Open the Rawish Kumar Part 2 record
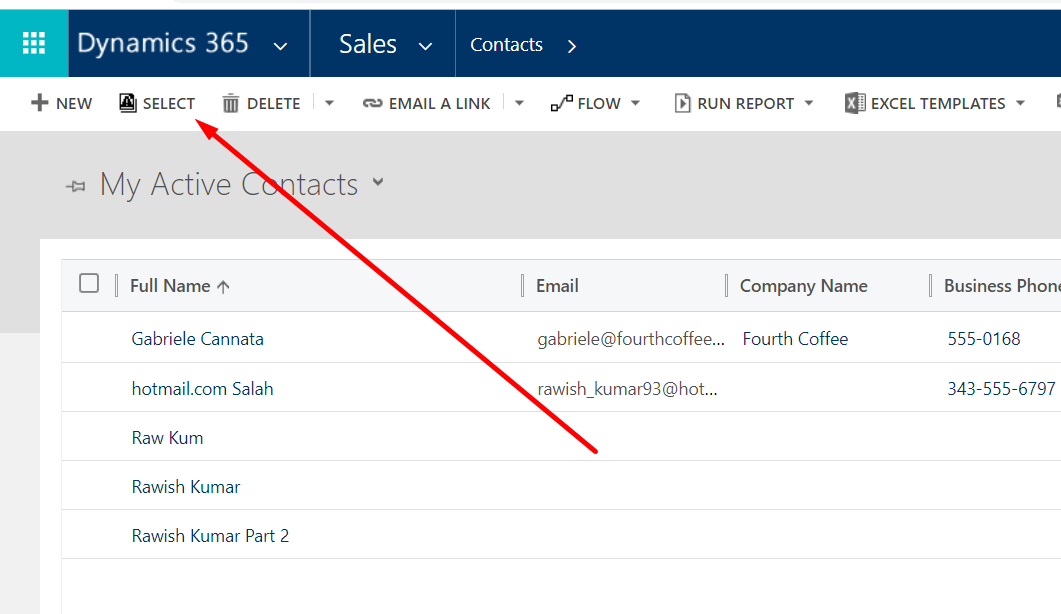The width and height of the screenshot is (1061, 614). (x=210, y=536)
